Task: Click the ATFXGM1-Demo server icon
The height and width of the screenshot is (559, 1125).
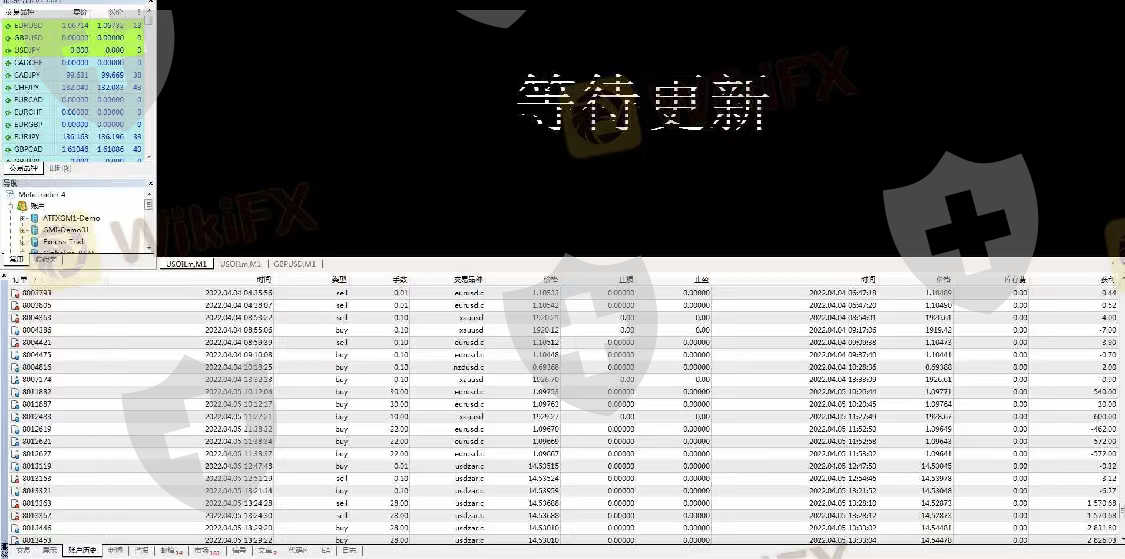Action: 34,218
